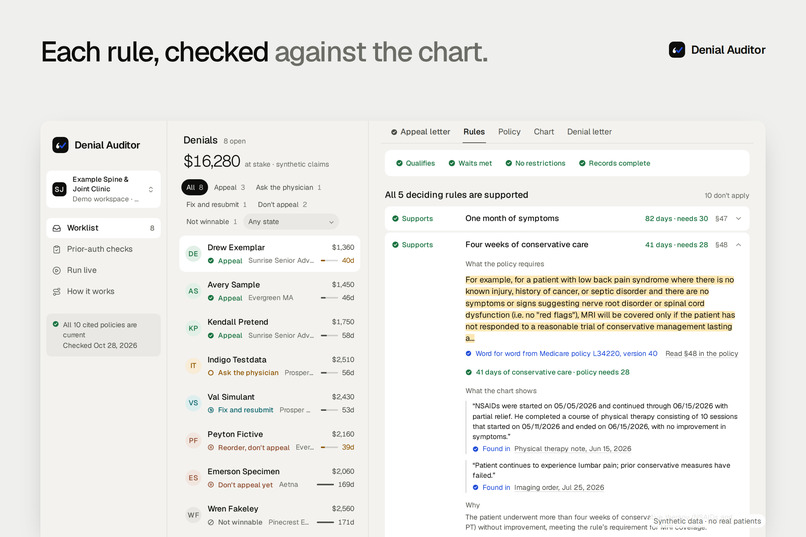The height and width of the screenshot is (537, 806).
Task: Collapse the Four weeks of conservative care rule
Action: (739, 245)
